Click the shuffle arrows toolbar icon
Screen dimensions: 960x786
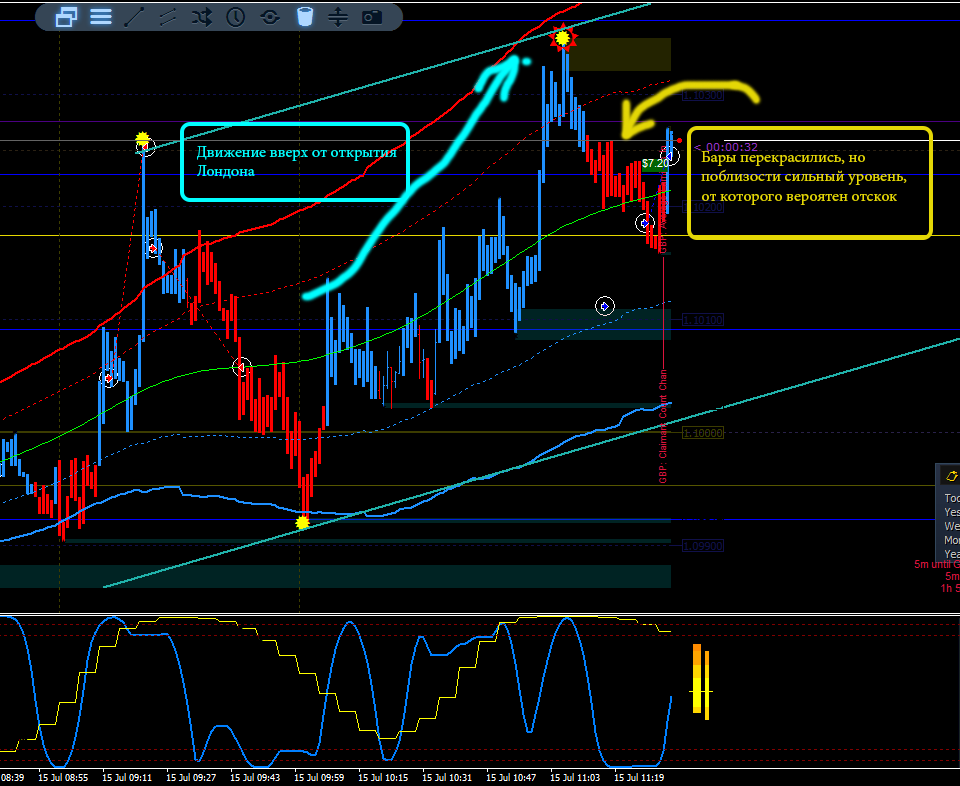pos(201,17)
